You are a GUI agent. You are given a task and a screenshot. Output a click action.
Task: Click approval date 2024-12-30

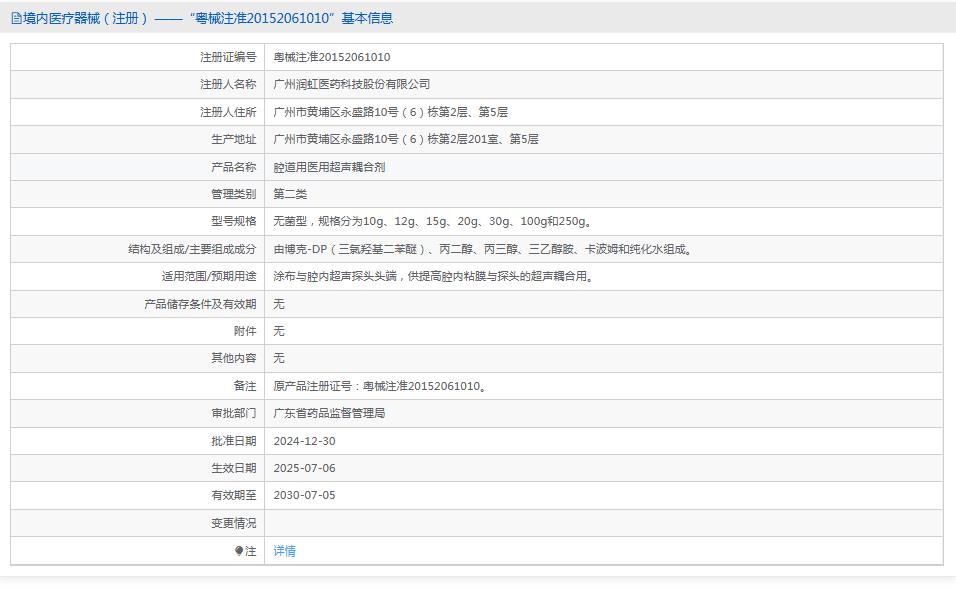(305, 441)
